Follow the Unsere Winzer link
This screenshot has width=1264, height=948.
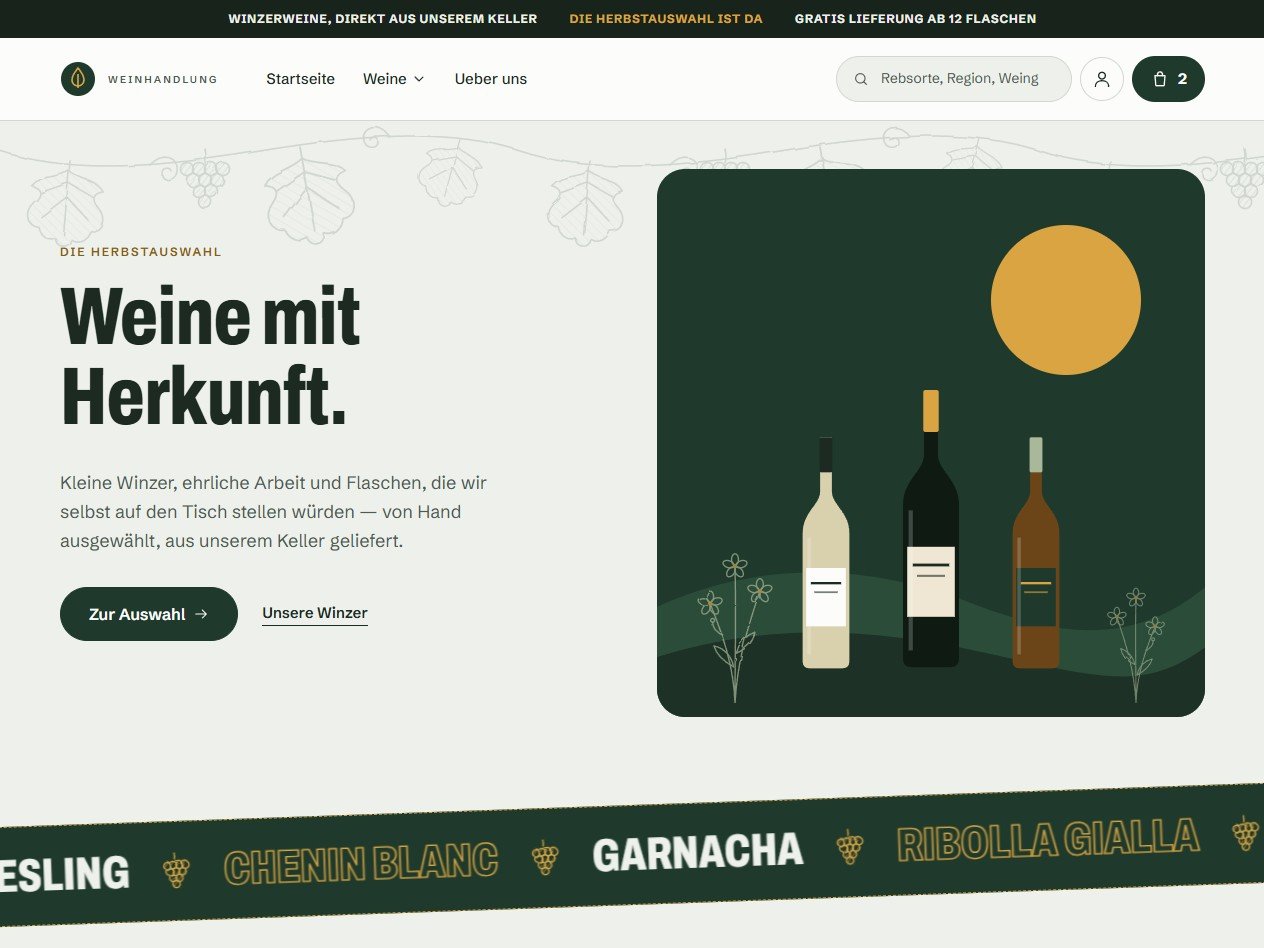pos(315,613)
